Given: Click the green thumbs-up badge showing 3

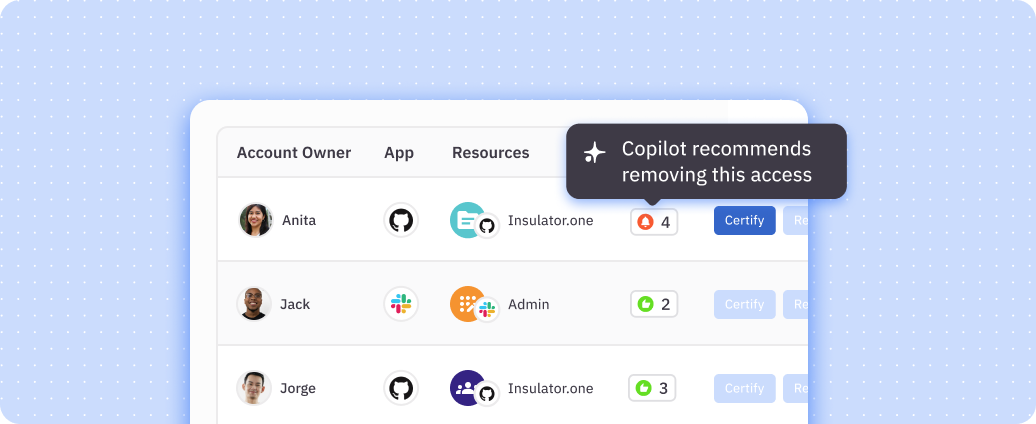Looking at the screenshot, I should coord(654,388).
